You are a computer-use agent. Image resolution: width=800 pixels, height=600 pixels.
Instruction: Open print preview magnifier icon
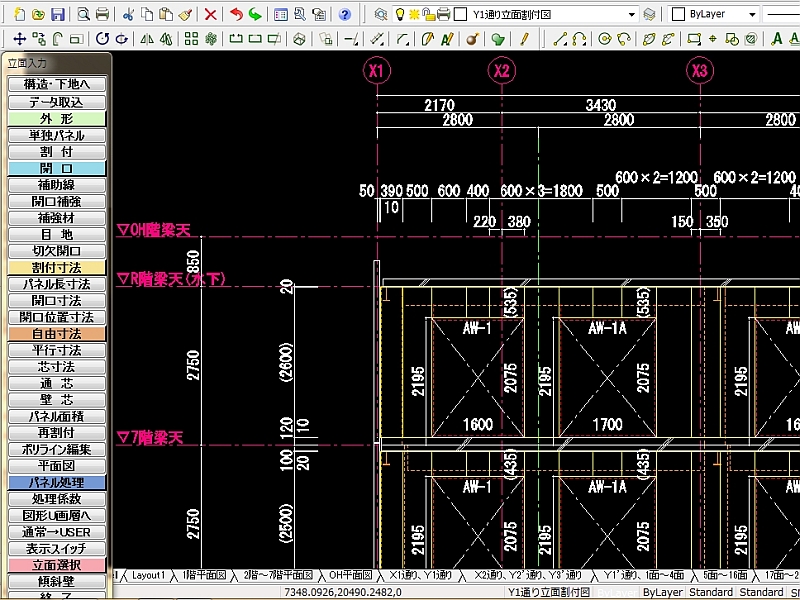tap(83, 14)
